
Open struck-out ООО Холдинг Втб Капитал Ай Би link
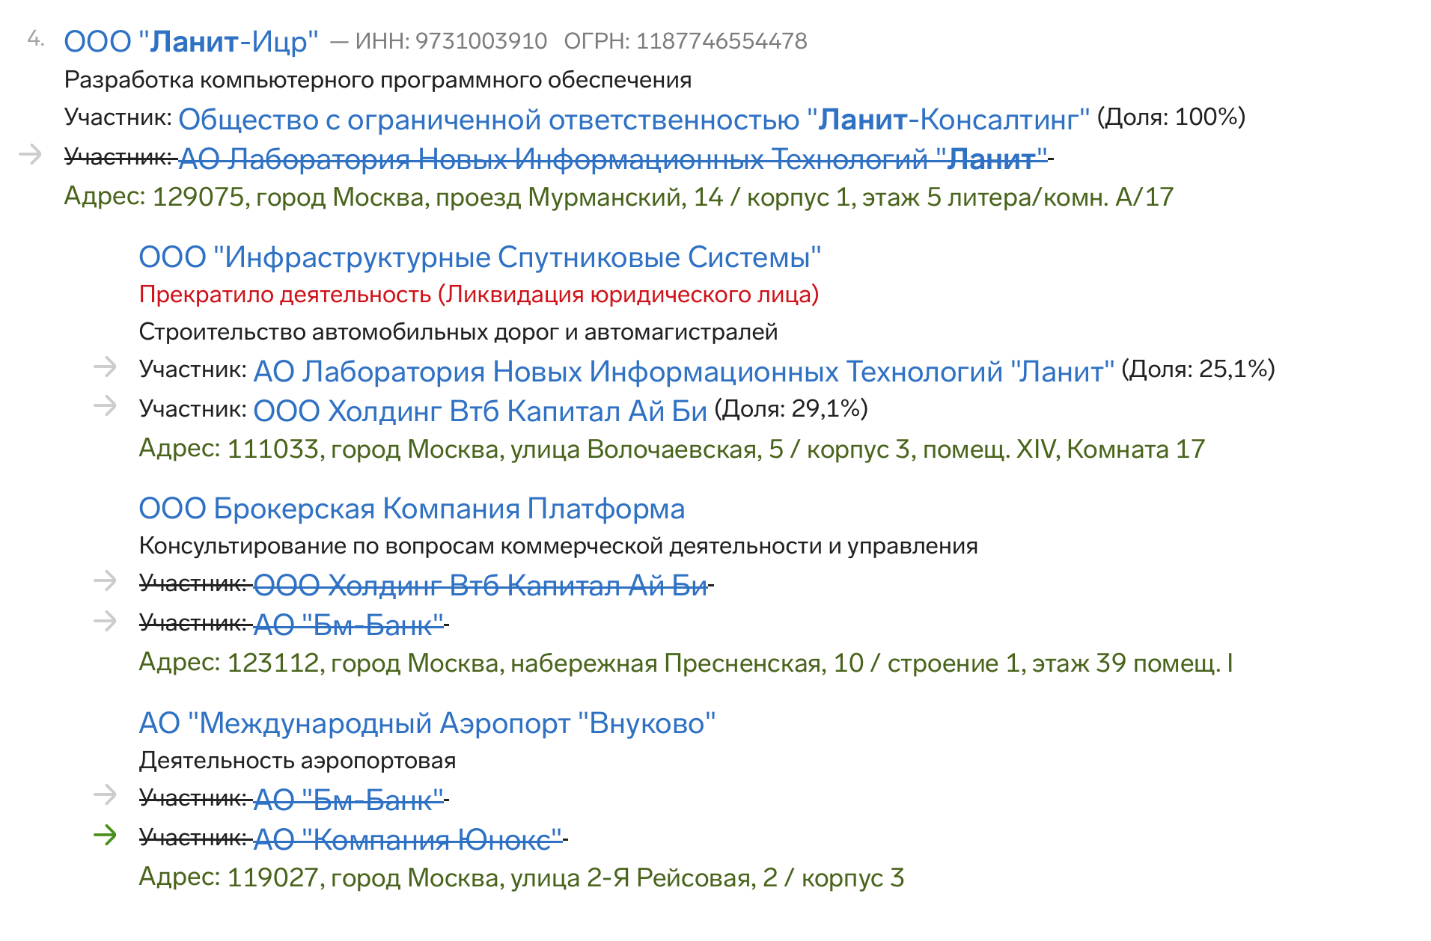click(x=480, y=586)
